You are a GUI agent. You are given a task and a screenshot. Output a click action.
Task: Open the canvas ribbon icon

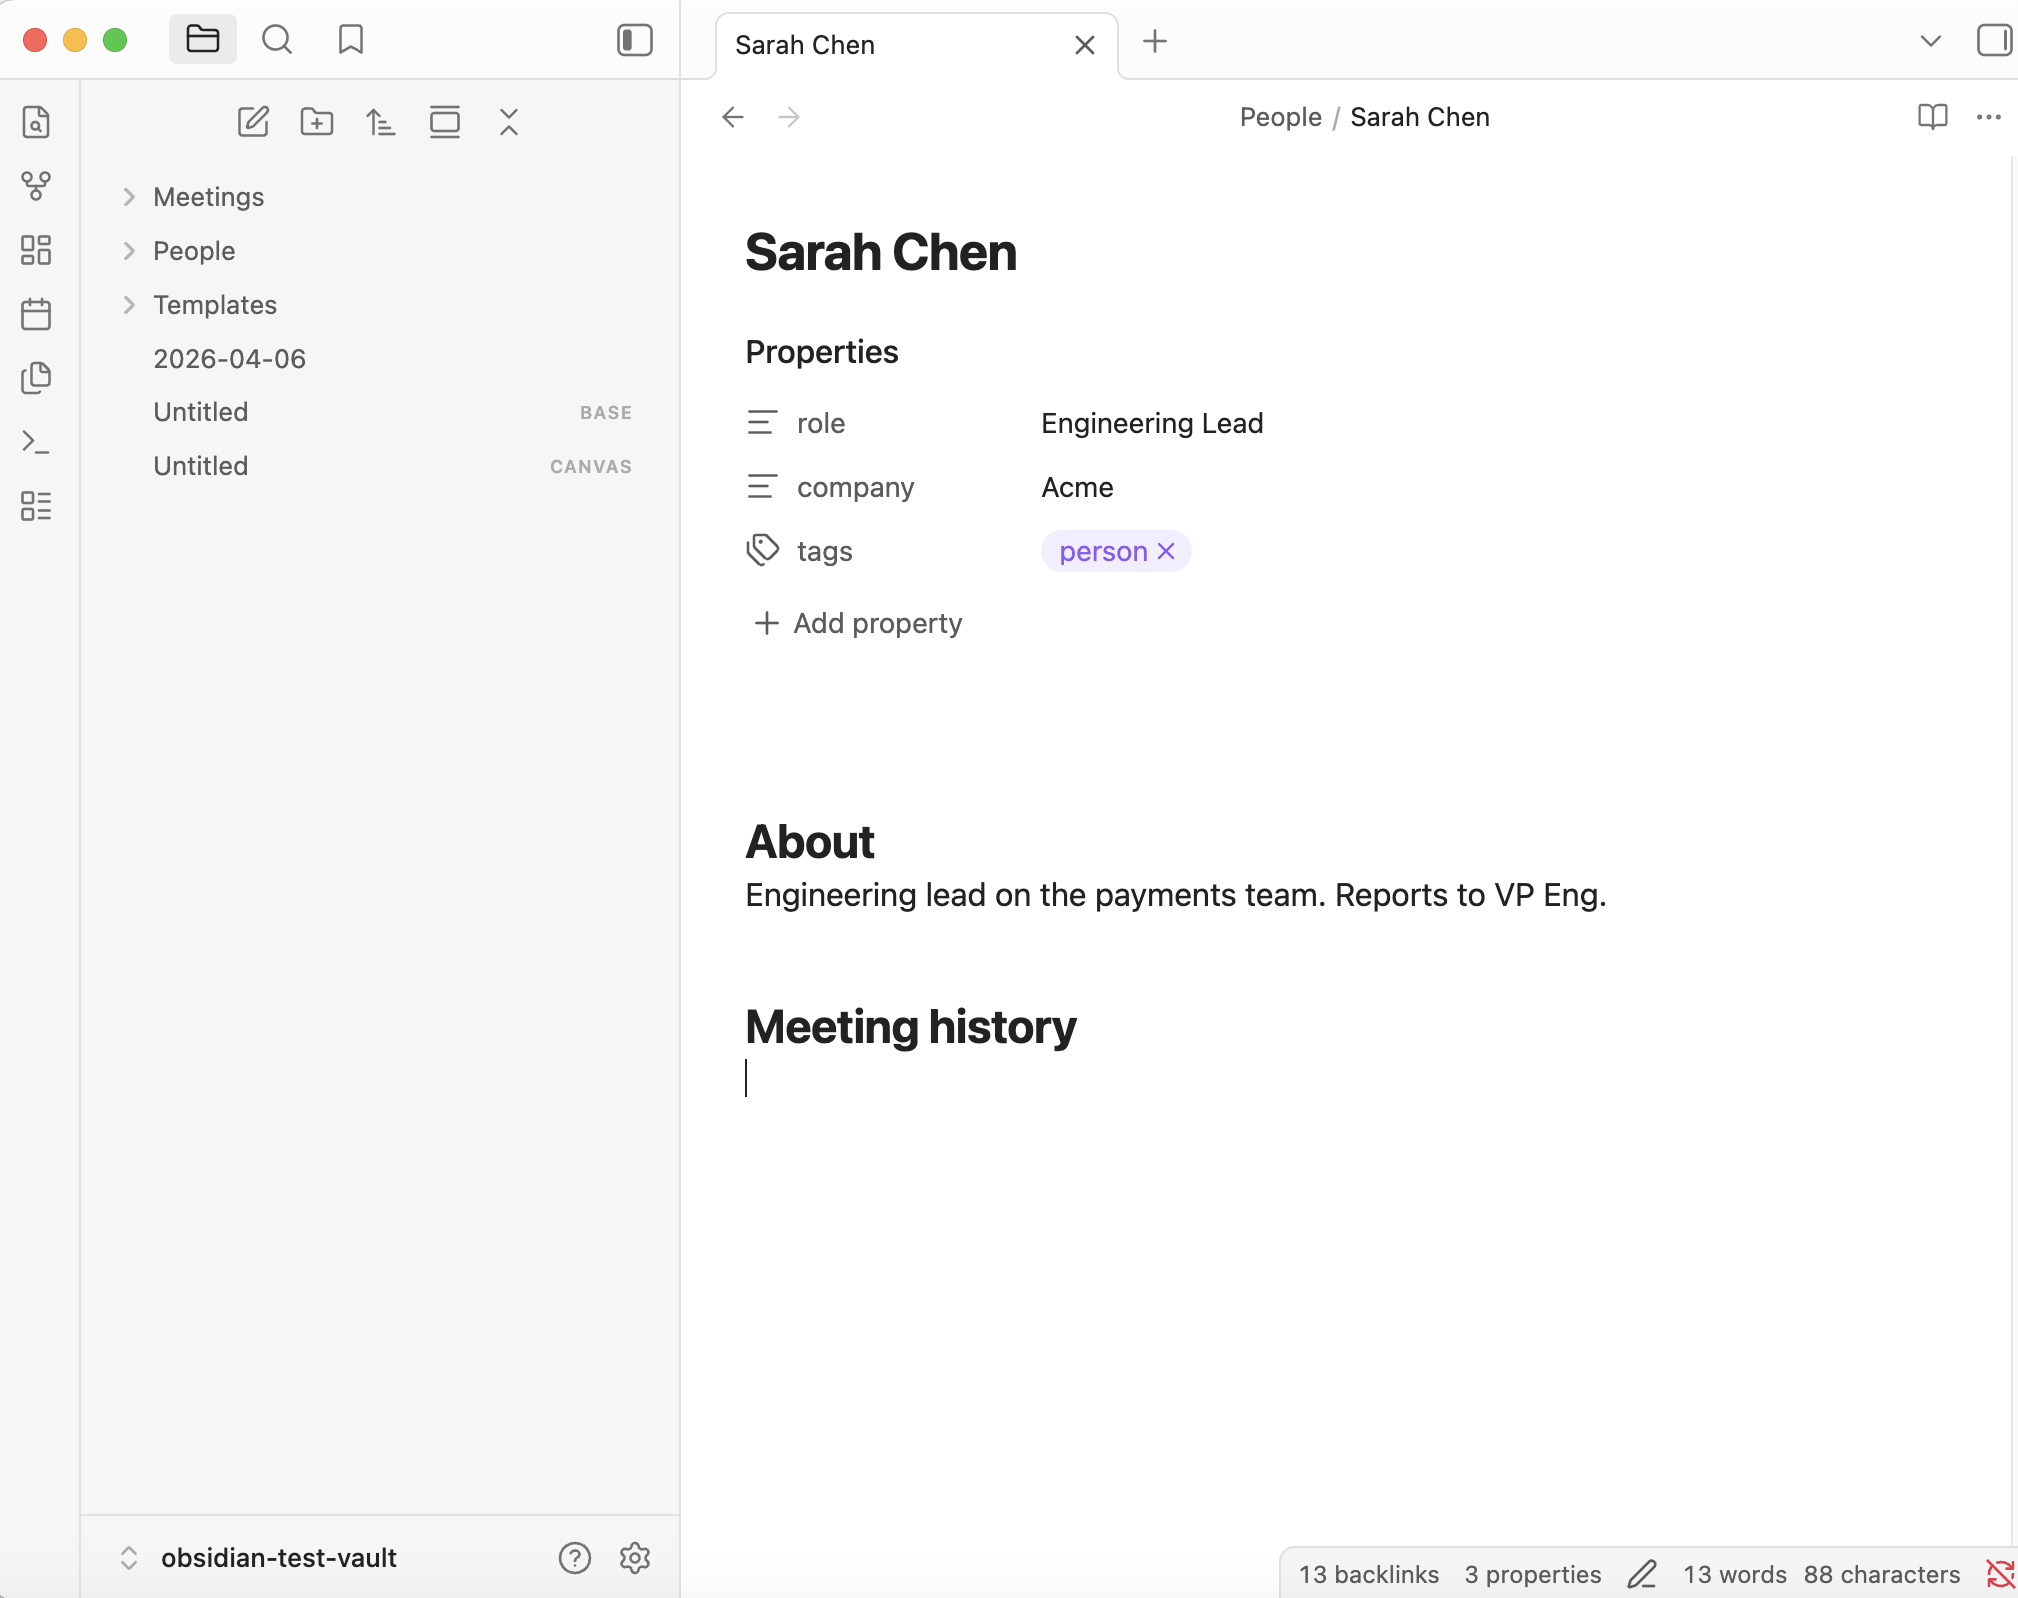point(36,250)
